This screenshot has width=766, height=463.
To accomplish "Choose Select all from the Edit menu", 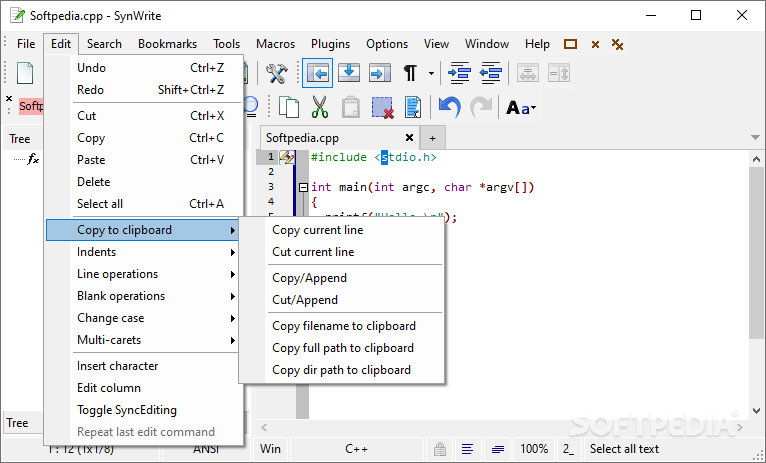I will [x=144, y=204].
